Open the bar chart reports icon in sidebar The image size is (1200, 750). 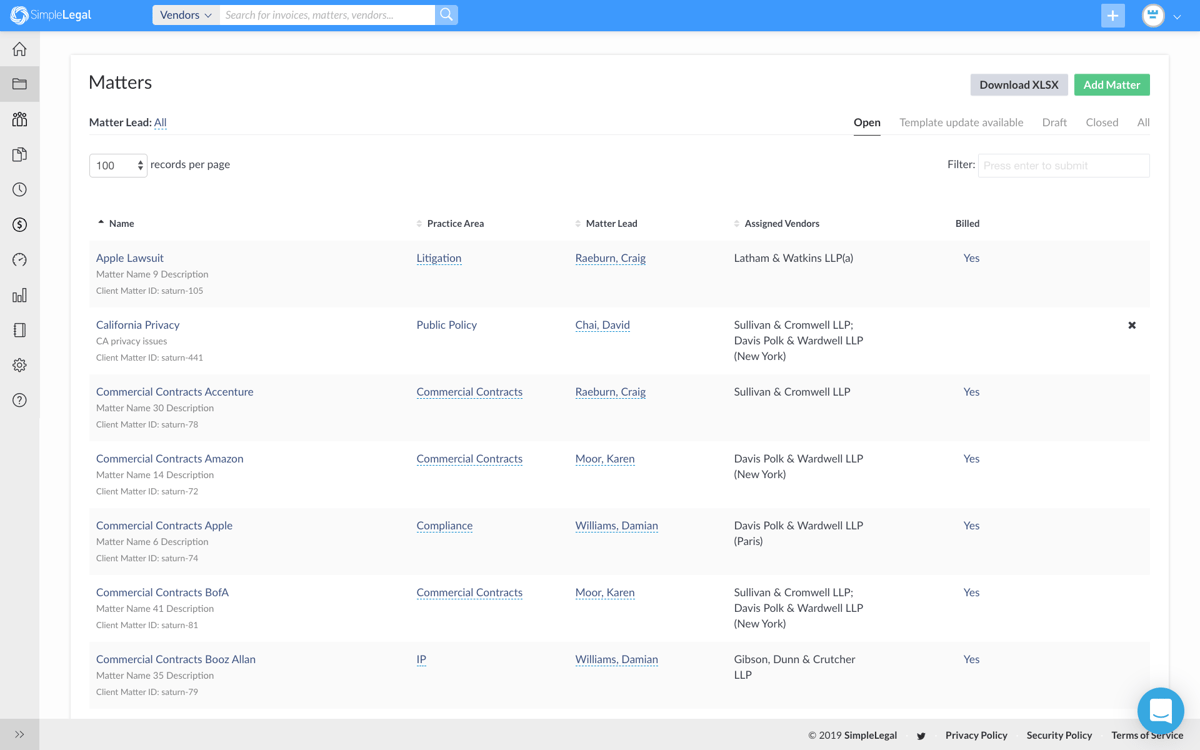19,295
